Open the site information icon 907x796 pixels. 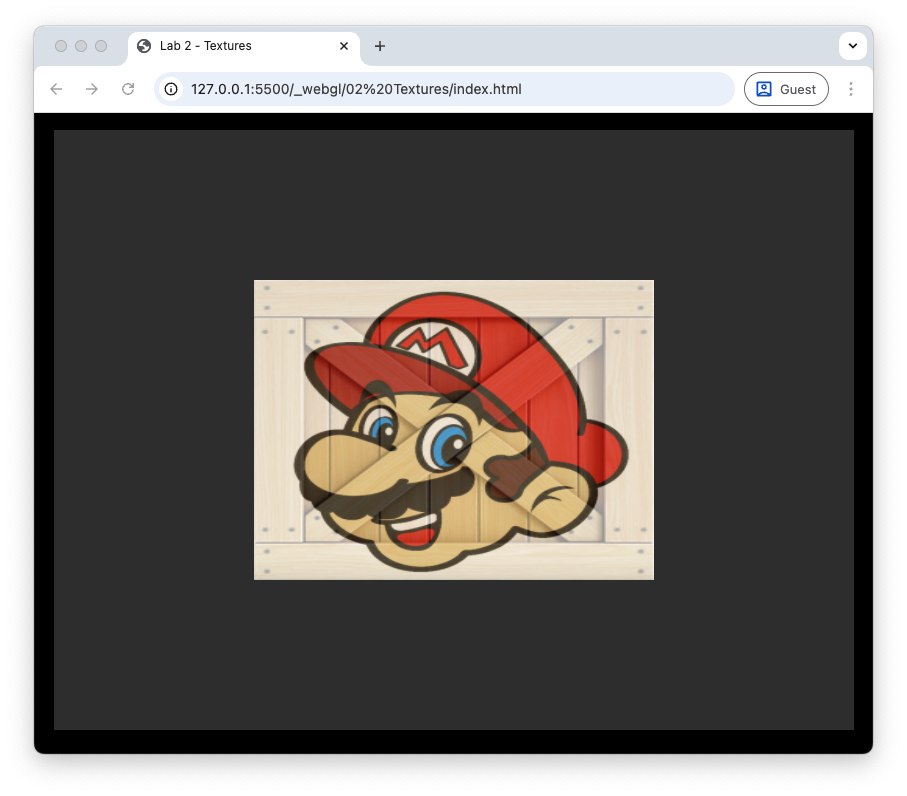pos(171,89)
